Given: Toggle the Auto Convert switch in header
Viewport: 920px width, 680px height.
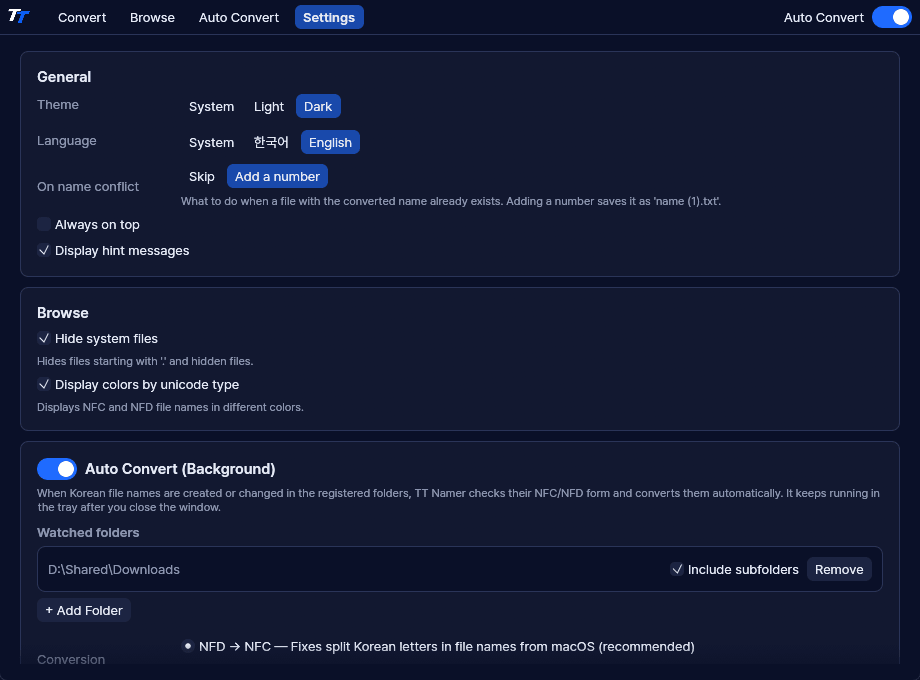Looking at the screenshot, I should pos(891,18).
